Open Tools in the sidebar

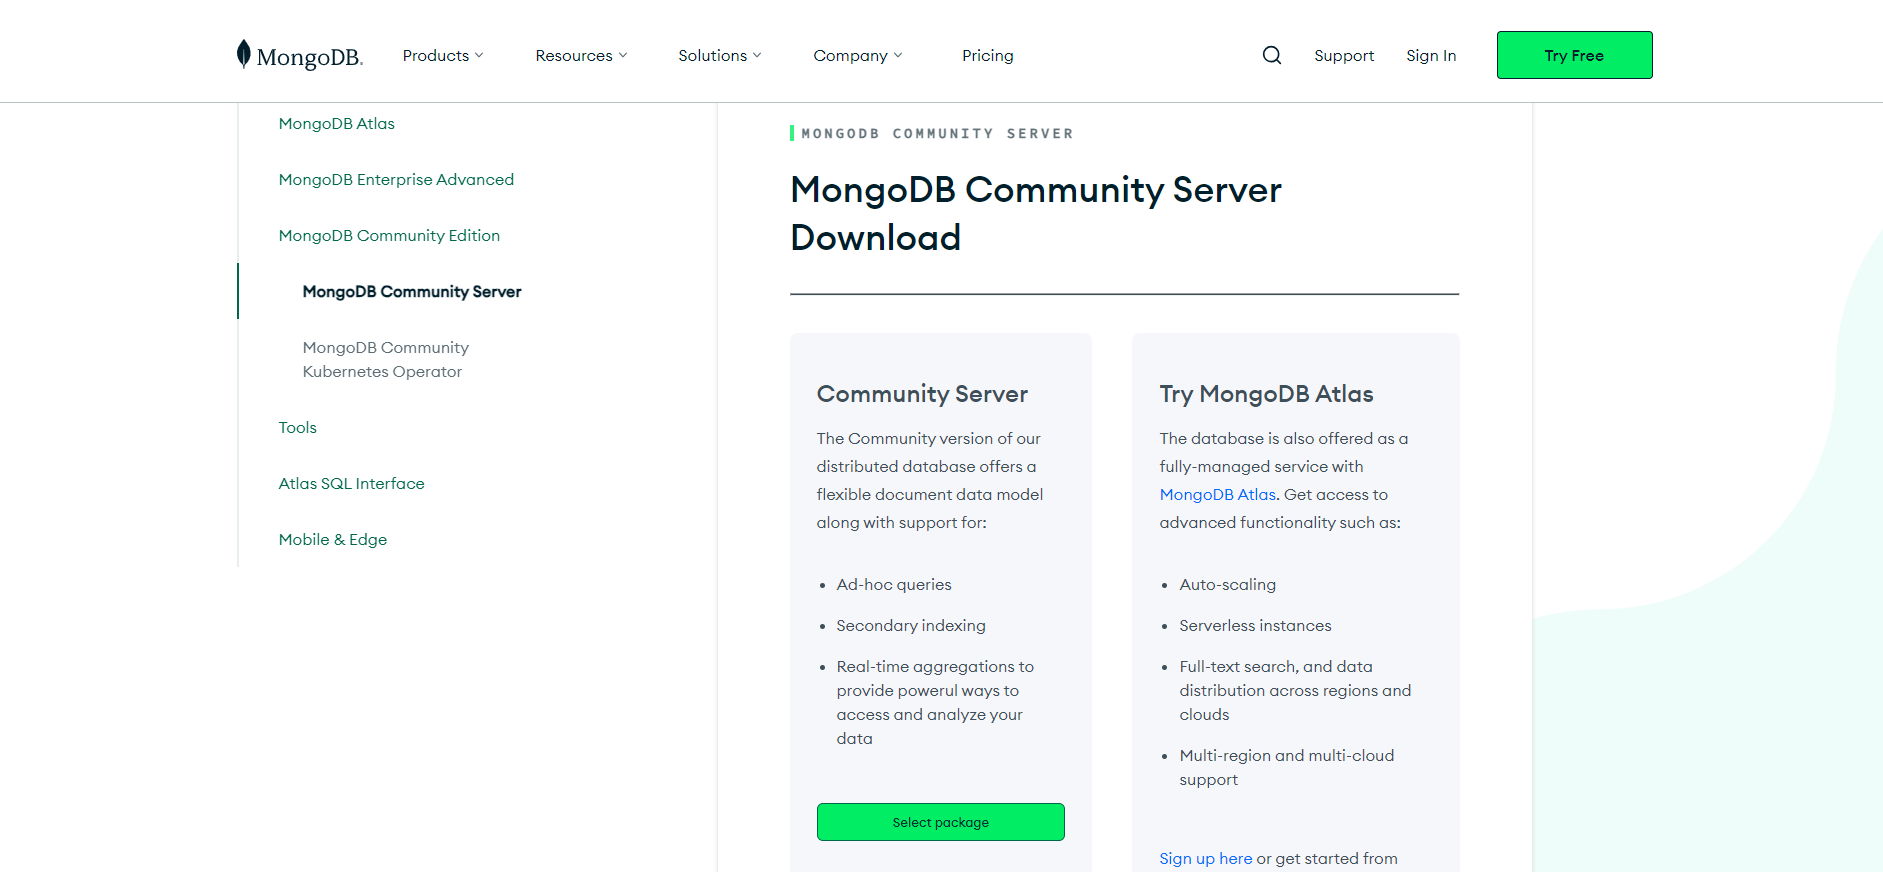(x=297, y=428)
